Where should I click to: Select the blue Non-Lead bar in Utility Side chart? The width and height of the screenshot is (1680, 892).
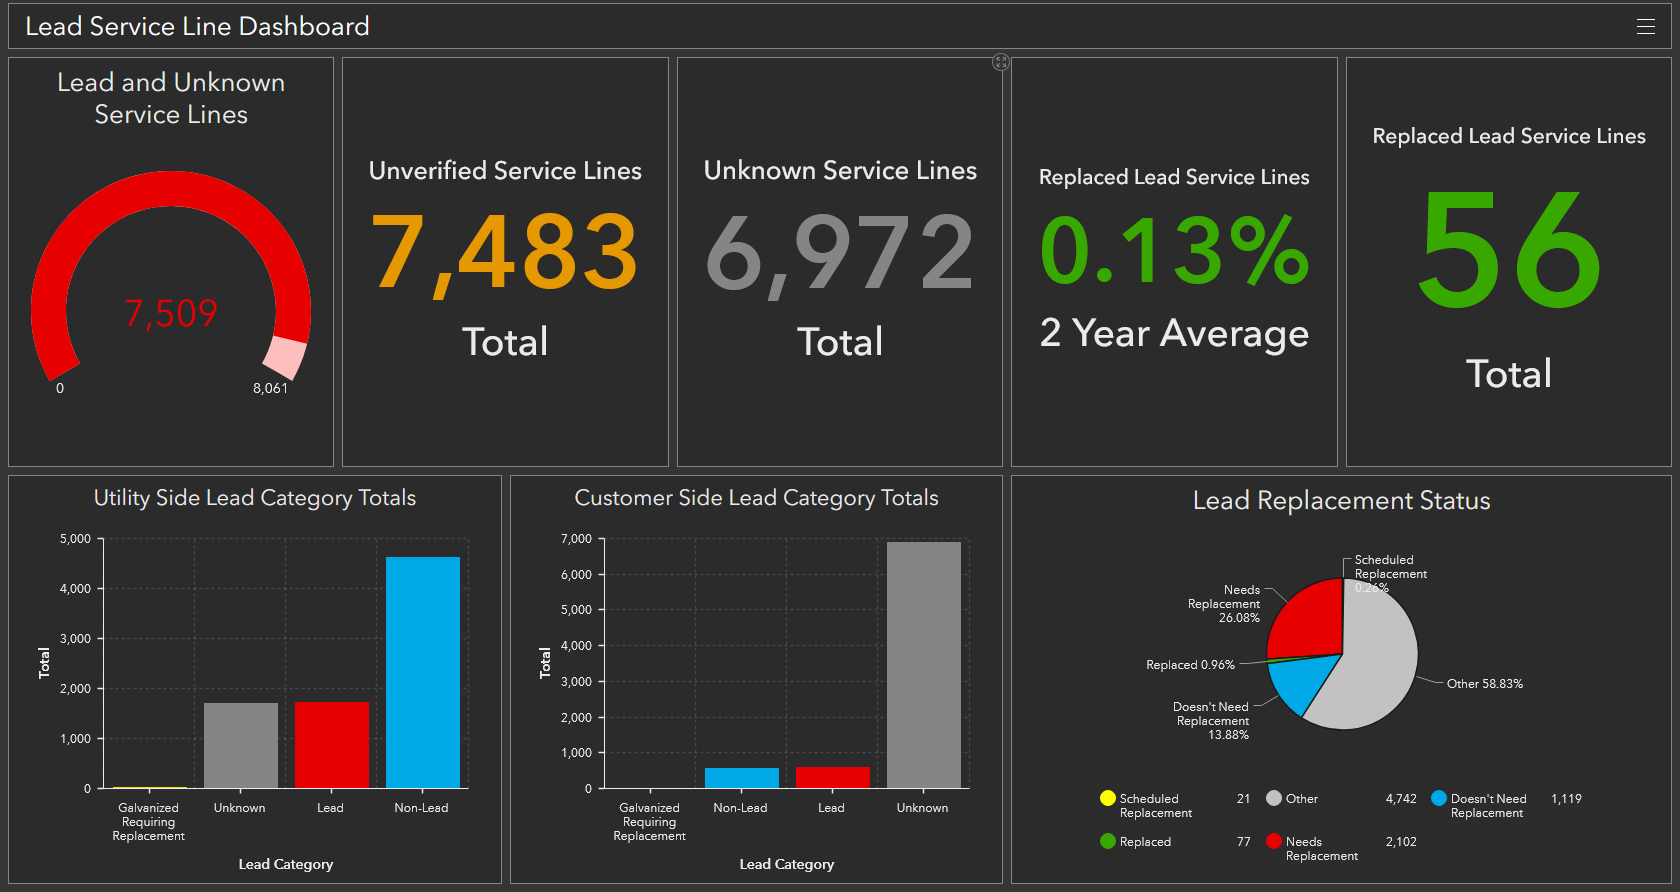[x=423, y=672]
